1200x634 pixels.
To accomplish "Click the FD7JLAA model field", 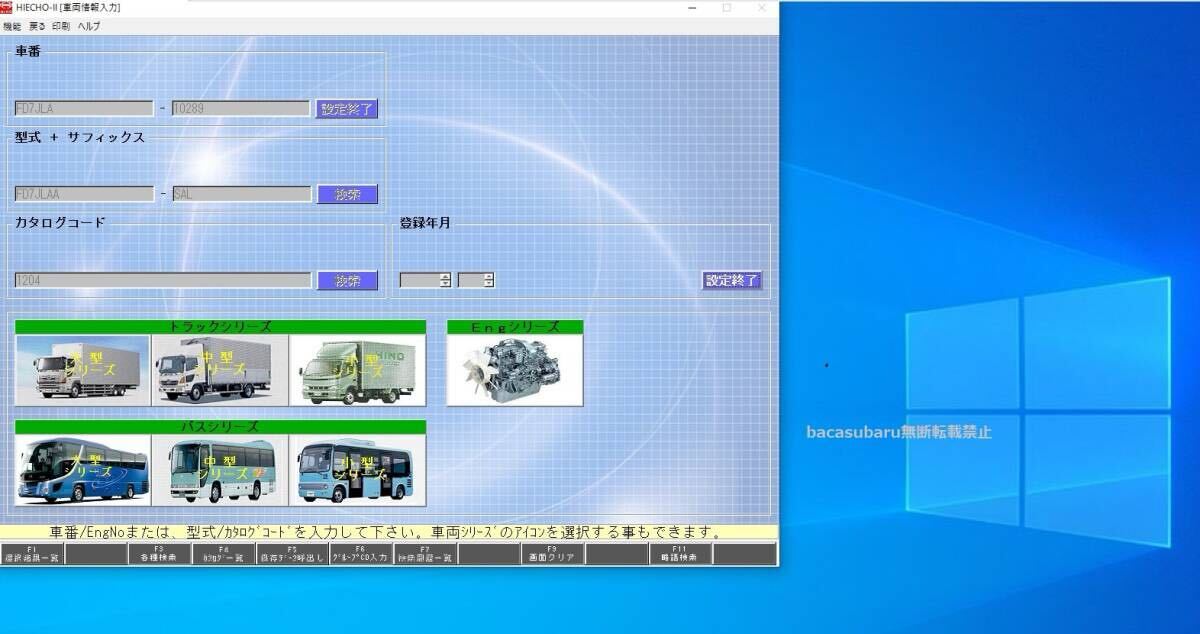I will pos(84,194).
